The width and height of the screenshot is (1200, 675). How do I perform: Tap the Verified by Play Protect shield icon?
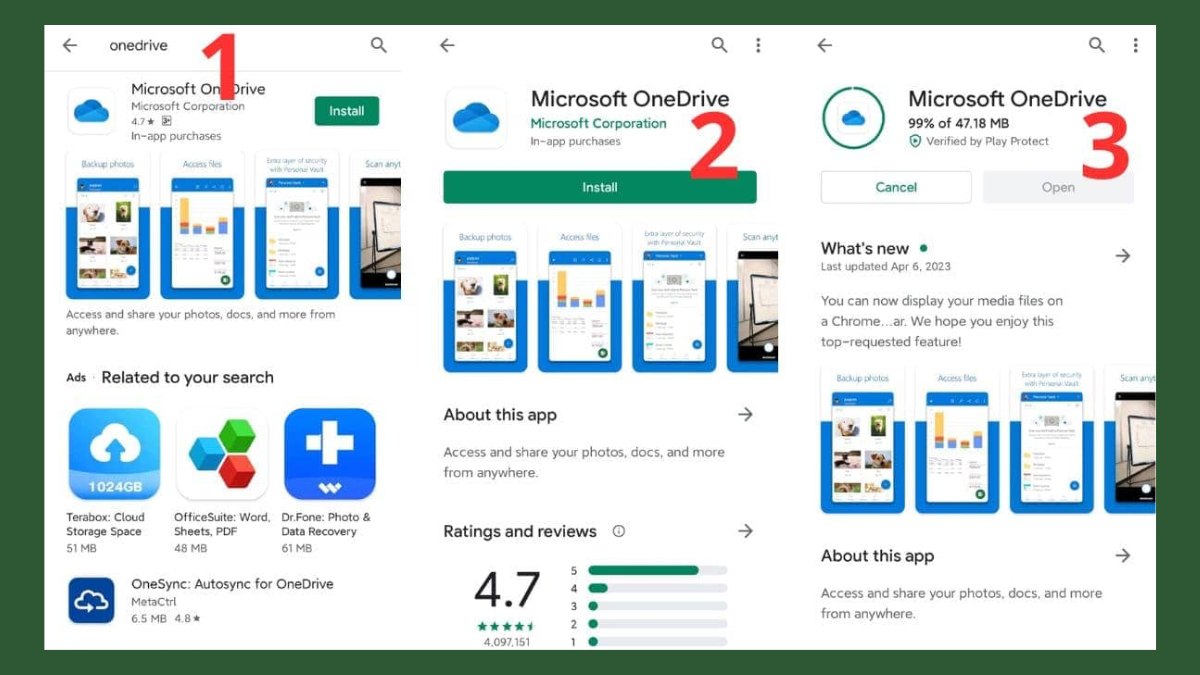pyautogui.click(x=914, y=141)
